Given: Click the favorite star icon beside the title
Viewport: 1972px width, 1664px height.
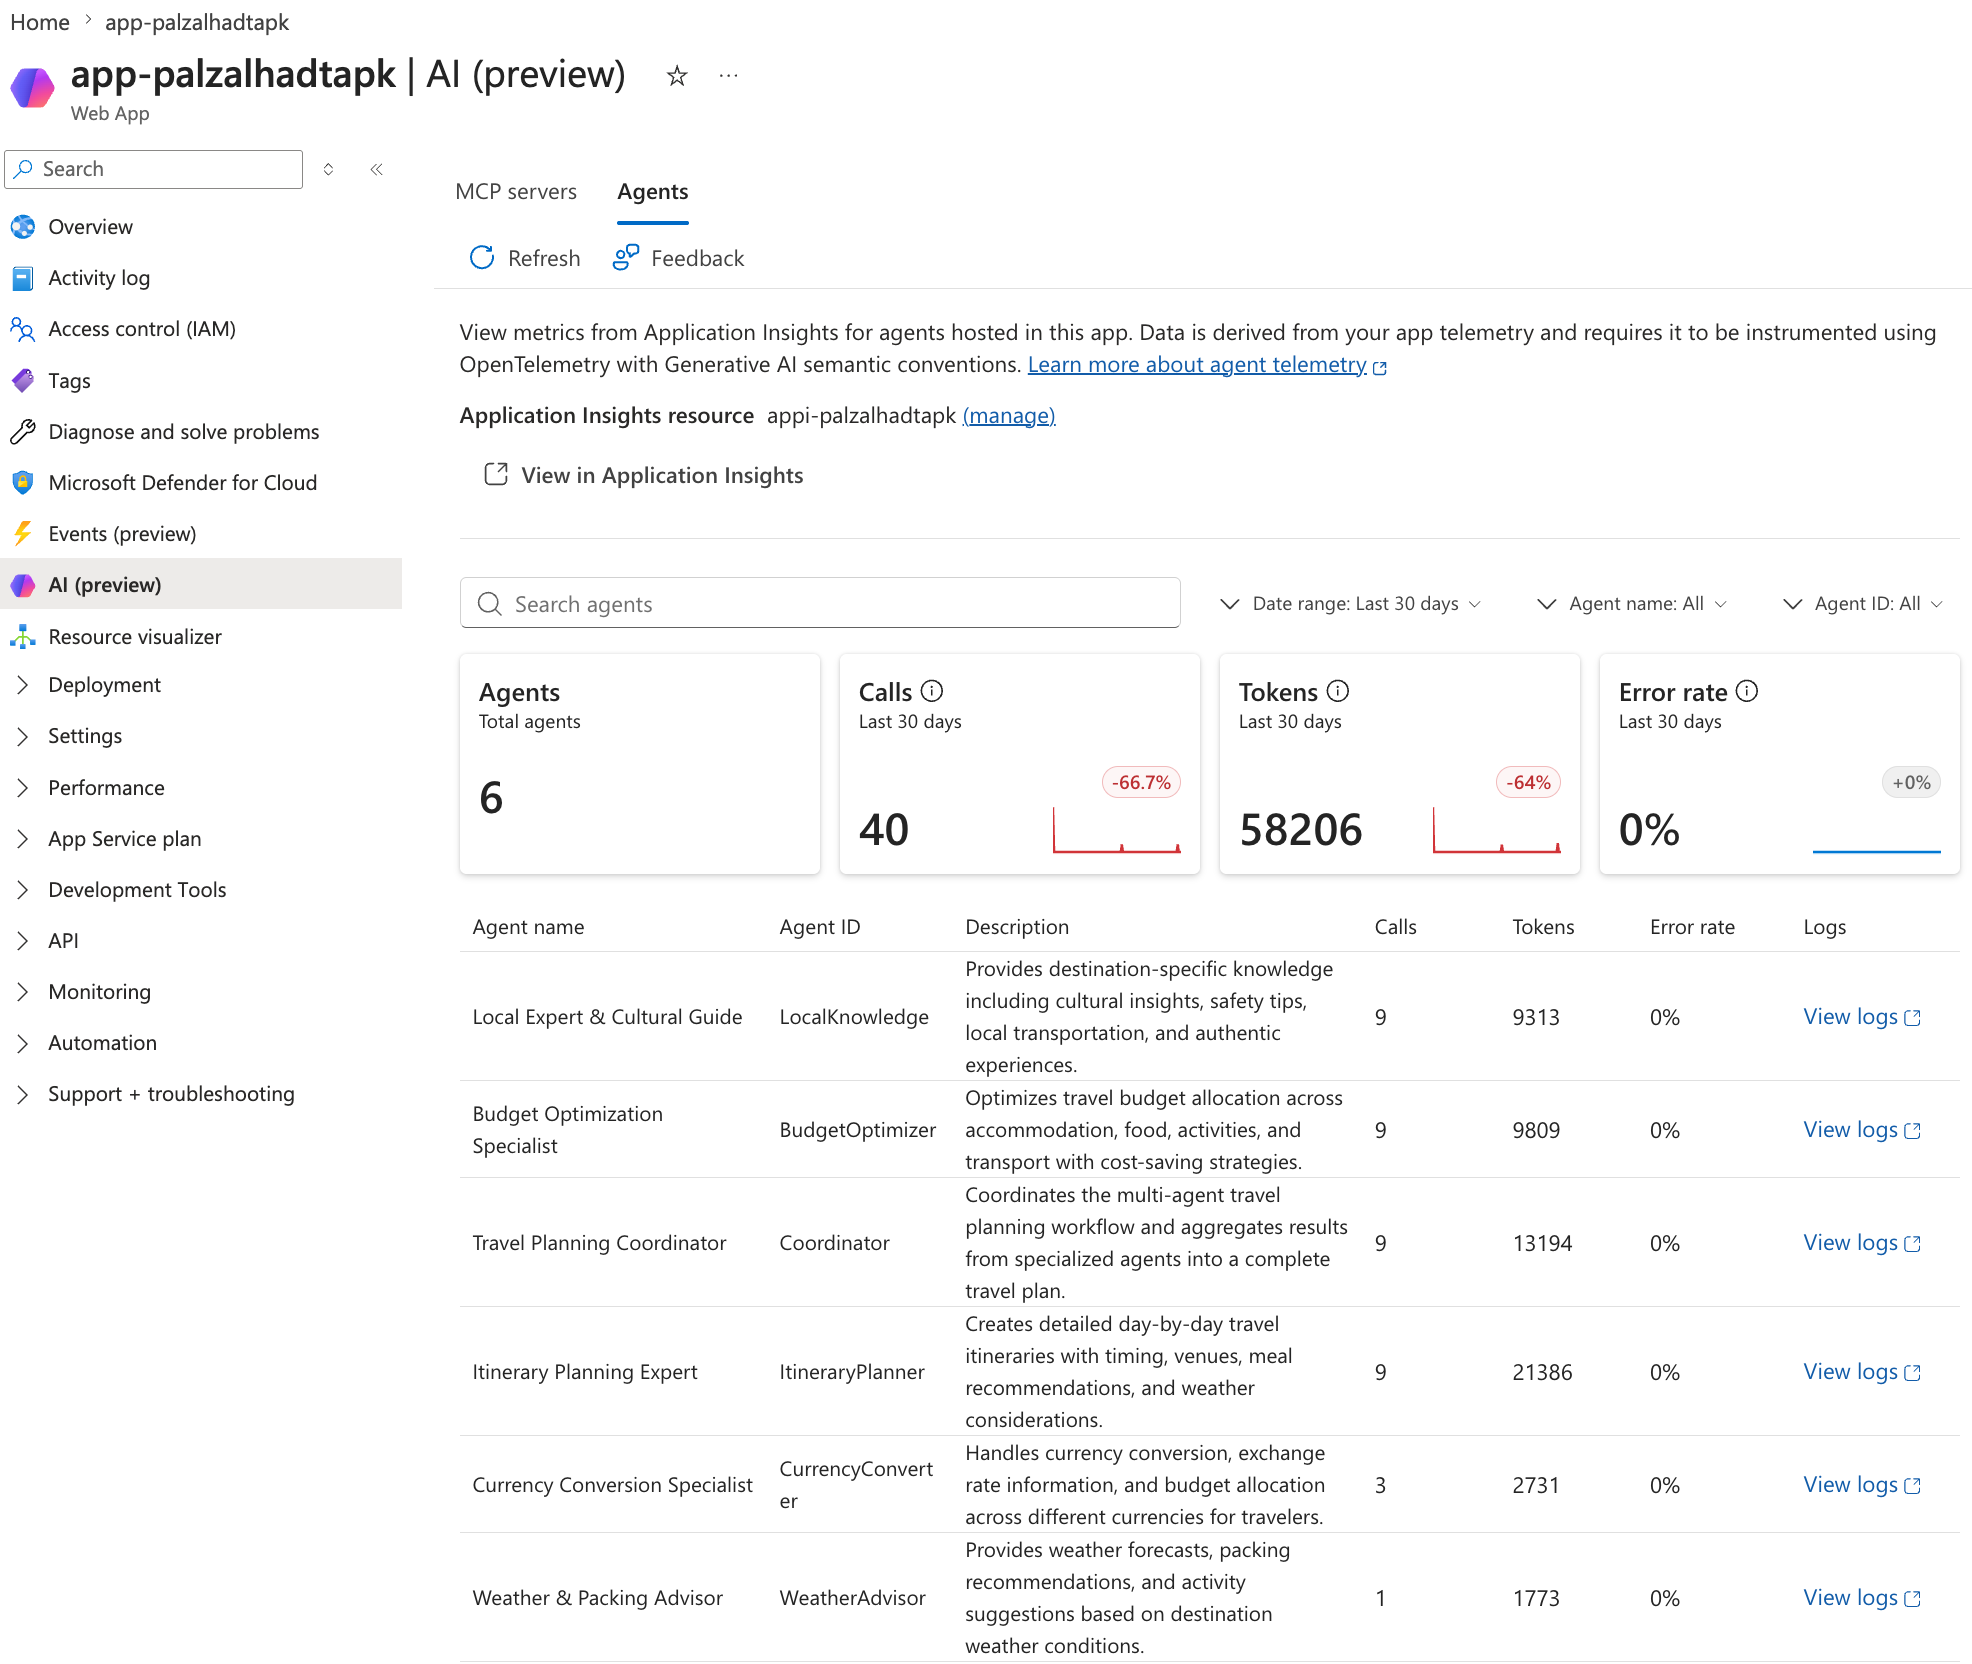Looking at the screenshot, I should (x=677, y=75).
